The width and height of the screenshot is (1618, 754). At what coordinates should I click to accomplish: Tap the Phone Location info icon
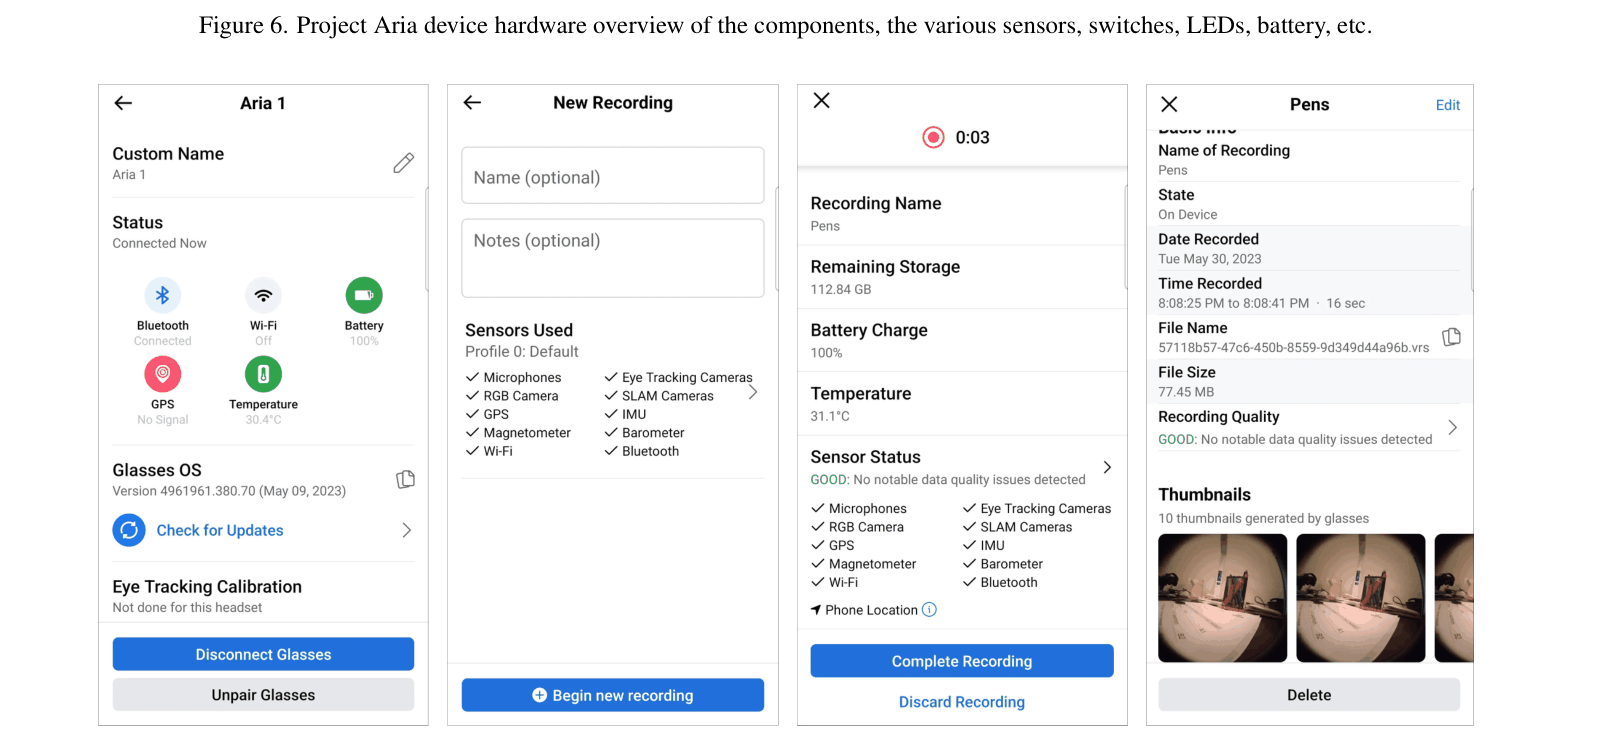[929, 610]
